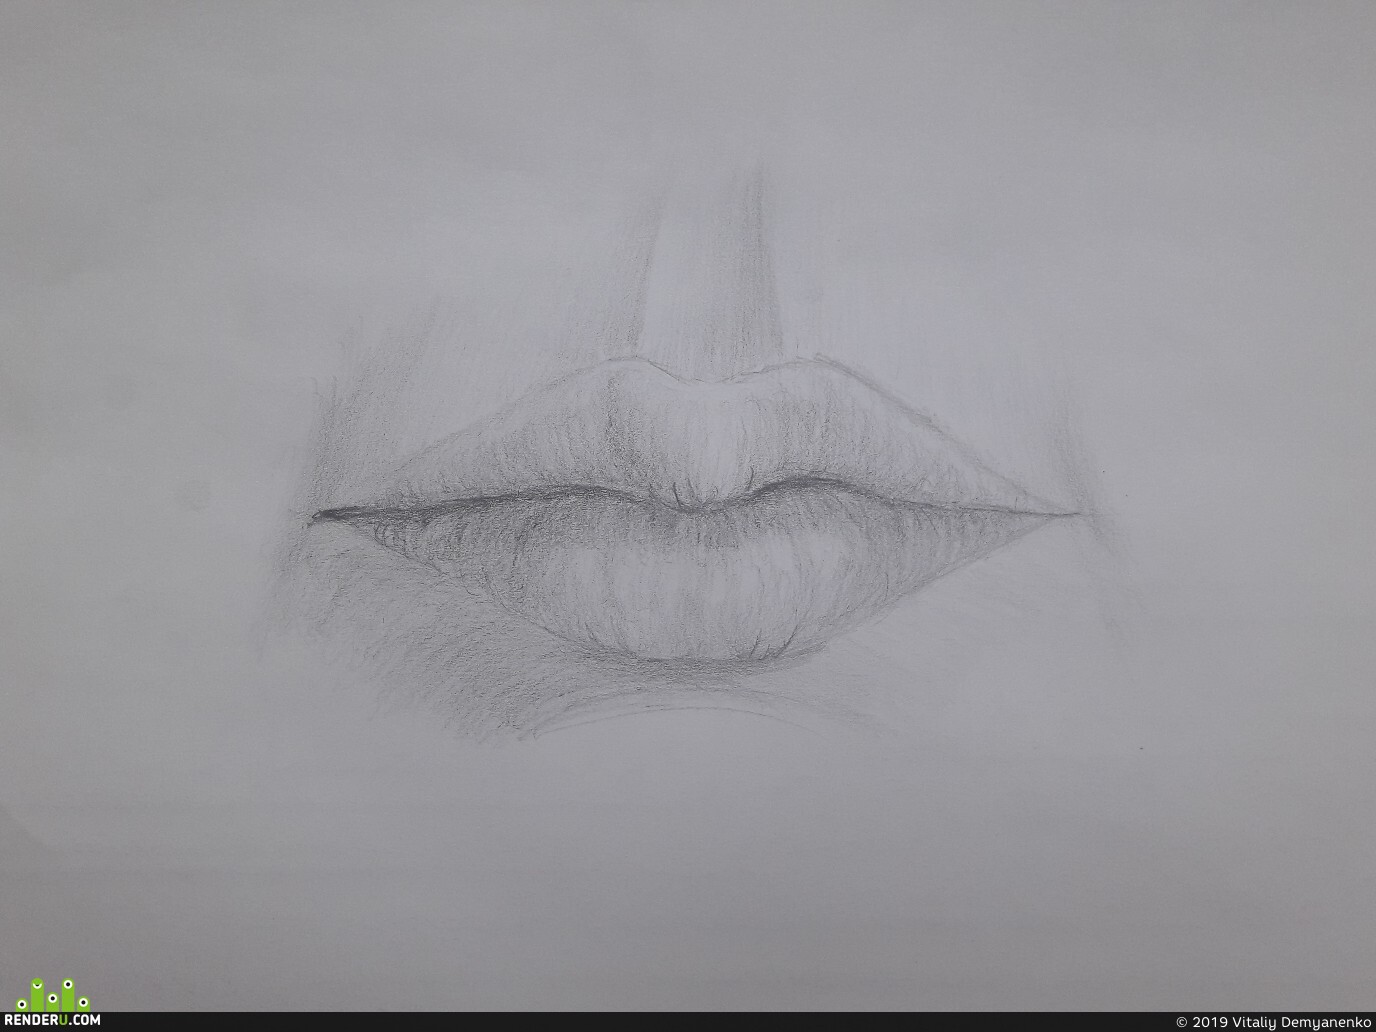The width and height of the screenshot is (1376, 1032).
Task: Click the black footer bar beside the logo
Action: [640, 1022]
